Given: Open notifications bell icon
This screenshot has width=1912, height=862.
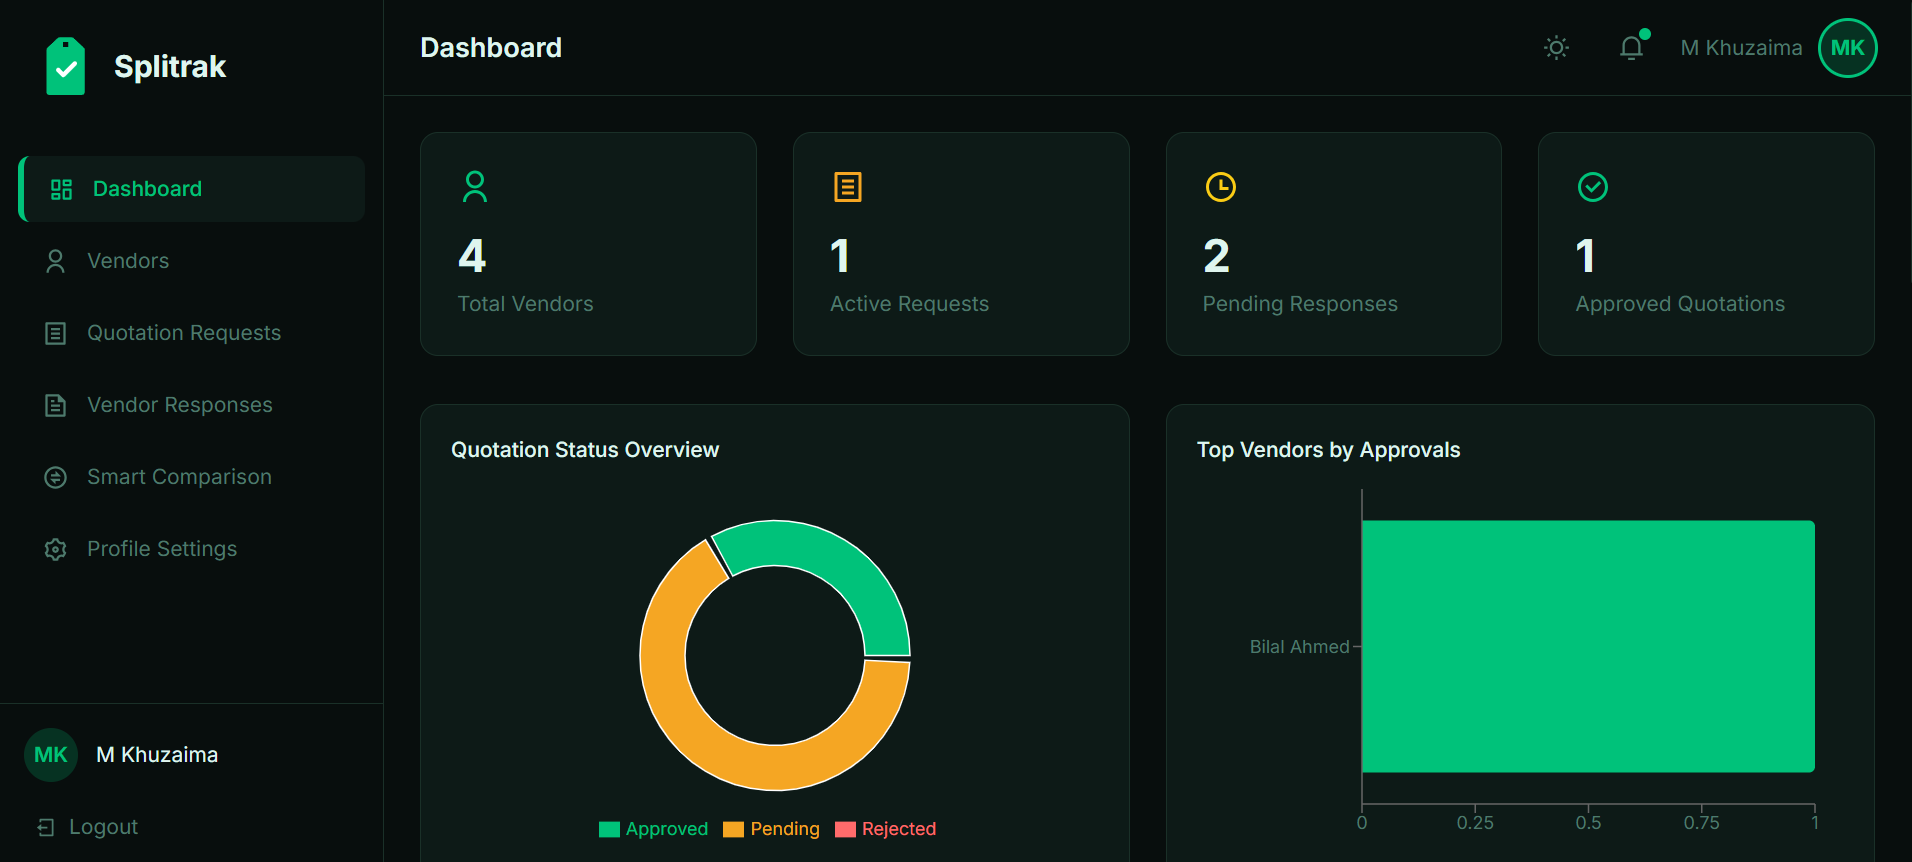Looking at the screenshot, I should (x=1631, y=47).
